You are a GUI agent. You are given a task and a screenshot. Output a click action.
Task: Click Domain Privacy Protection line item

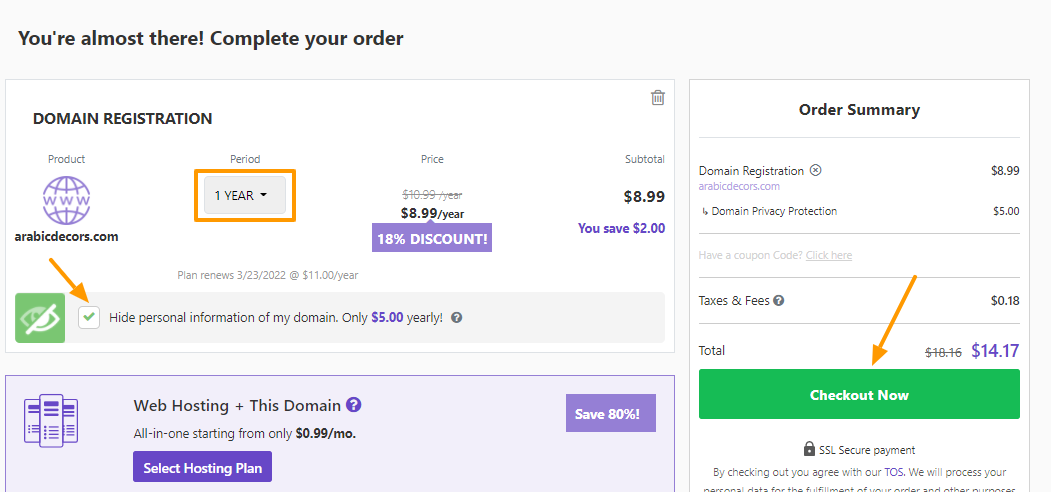pos(768,211)
